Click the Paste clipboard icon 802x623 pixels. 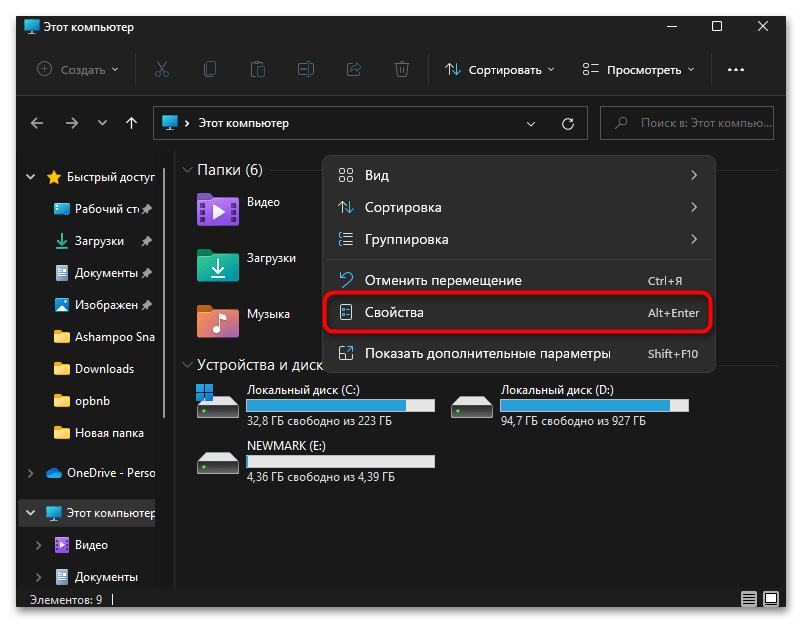click(x=258, y=69)
